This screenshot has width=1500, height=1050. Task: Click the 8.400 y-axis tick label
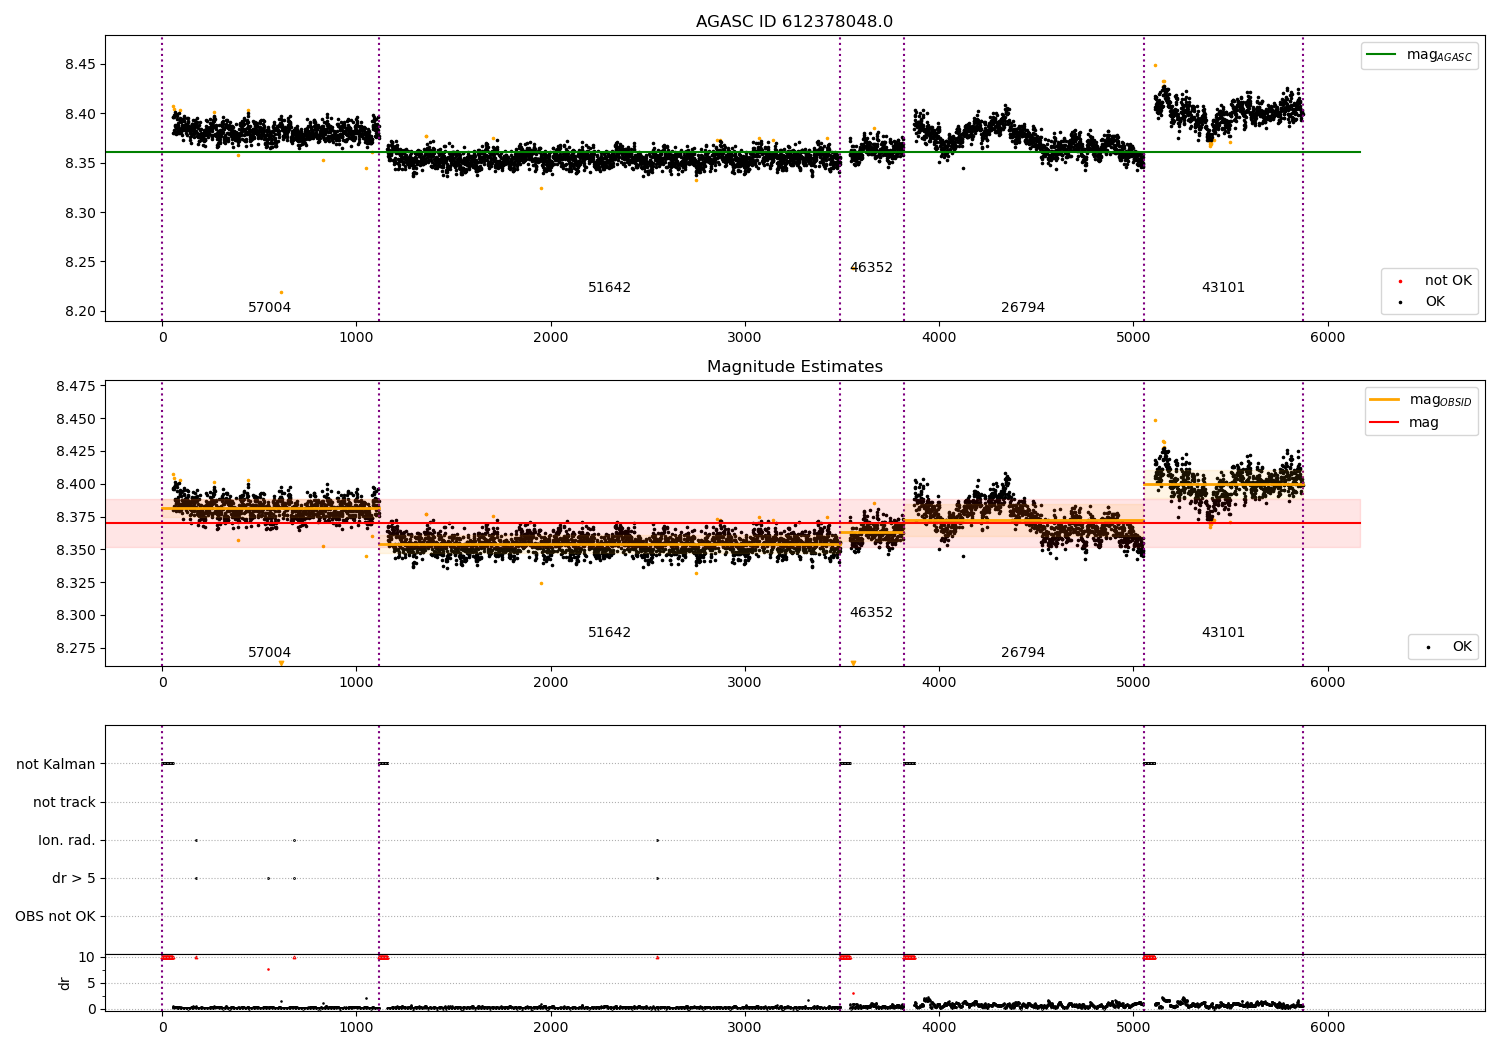click(76, 485)
